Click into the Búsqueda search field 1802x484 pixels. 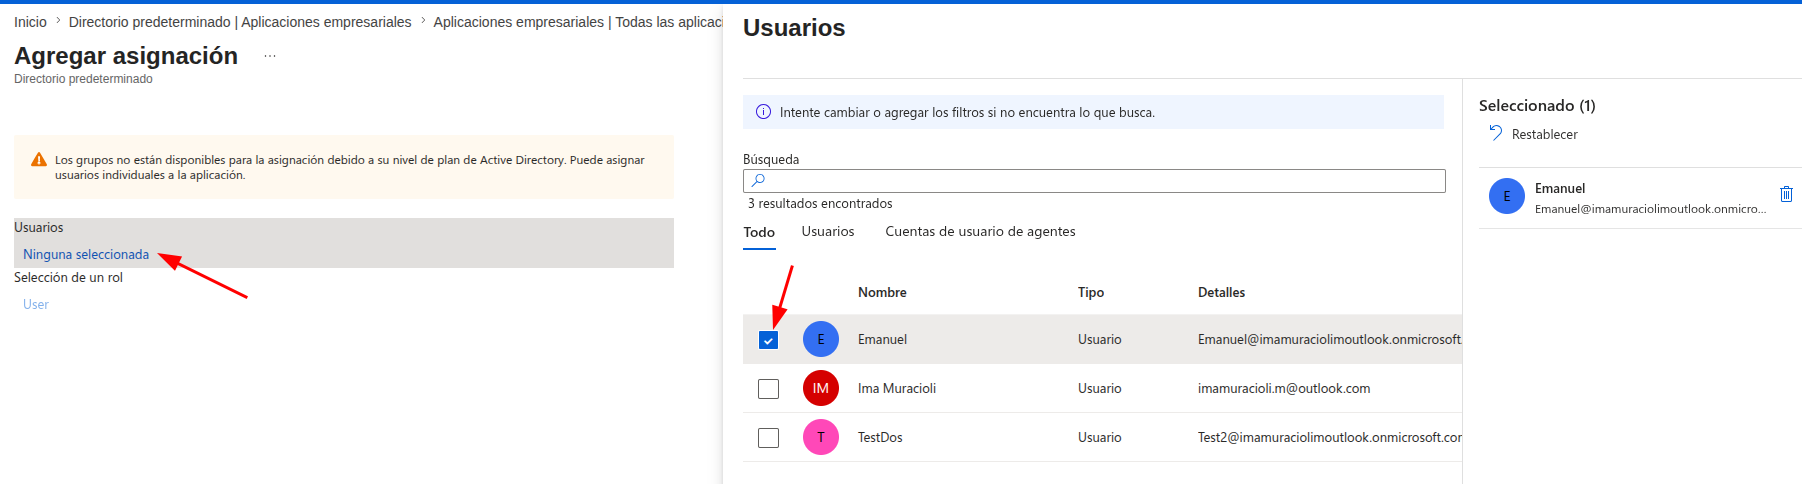click(x=1094, y=181)
